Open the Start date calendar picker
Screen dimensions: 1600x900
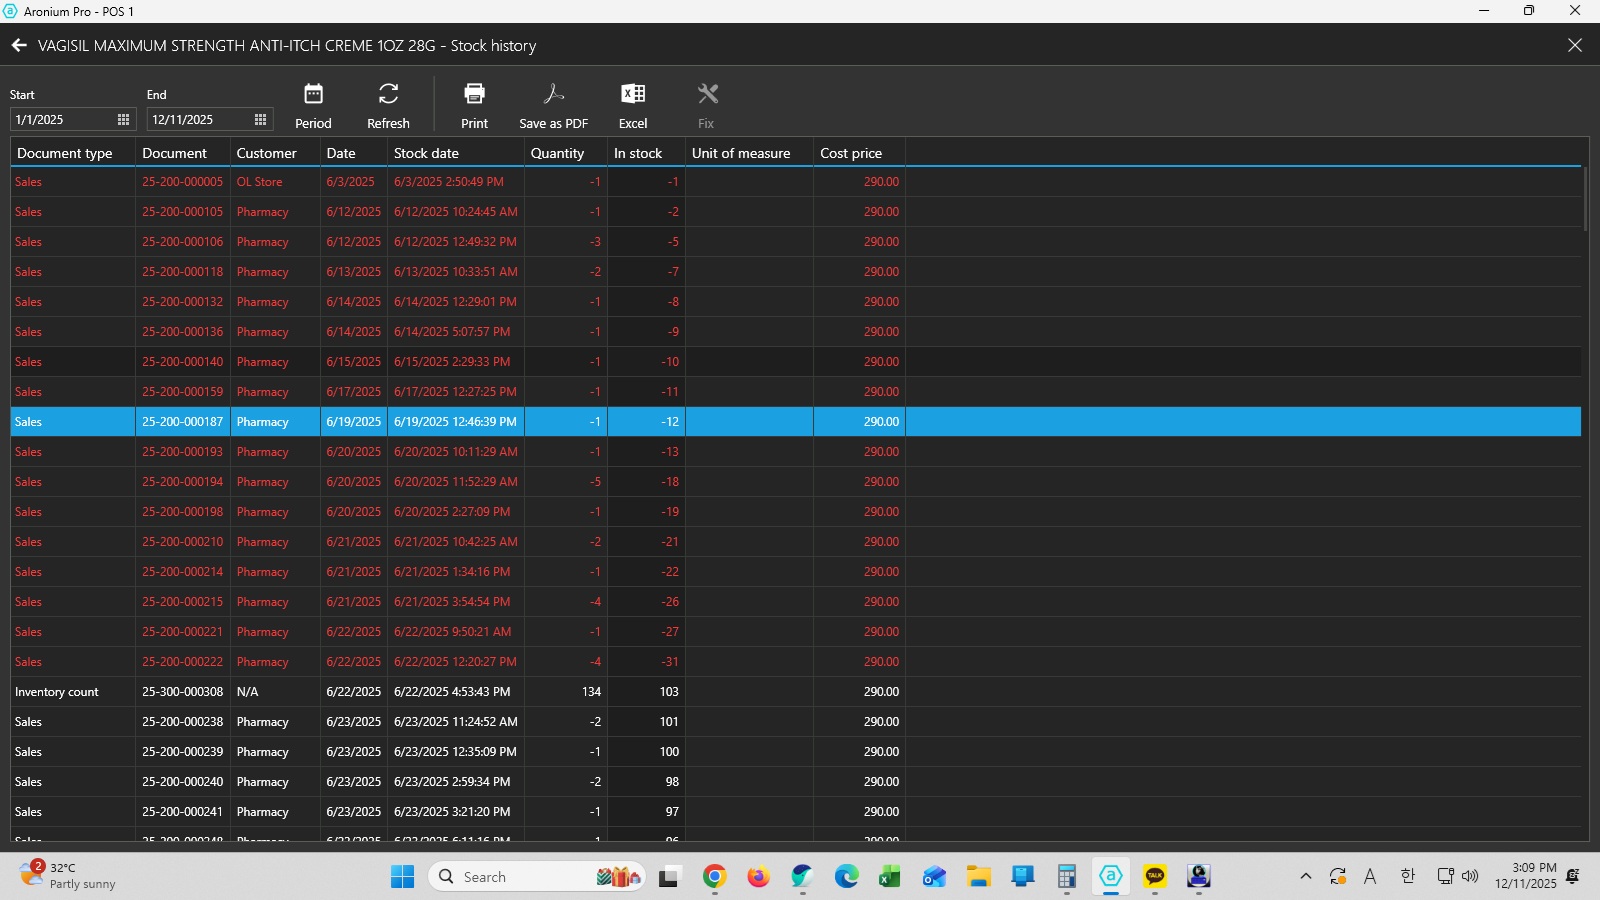click(x=123, y=119)
